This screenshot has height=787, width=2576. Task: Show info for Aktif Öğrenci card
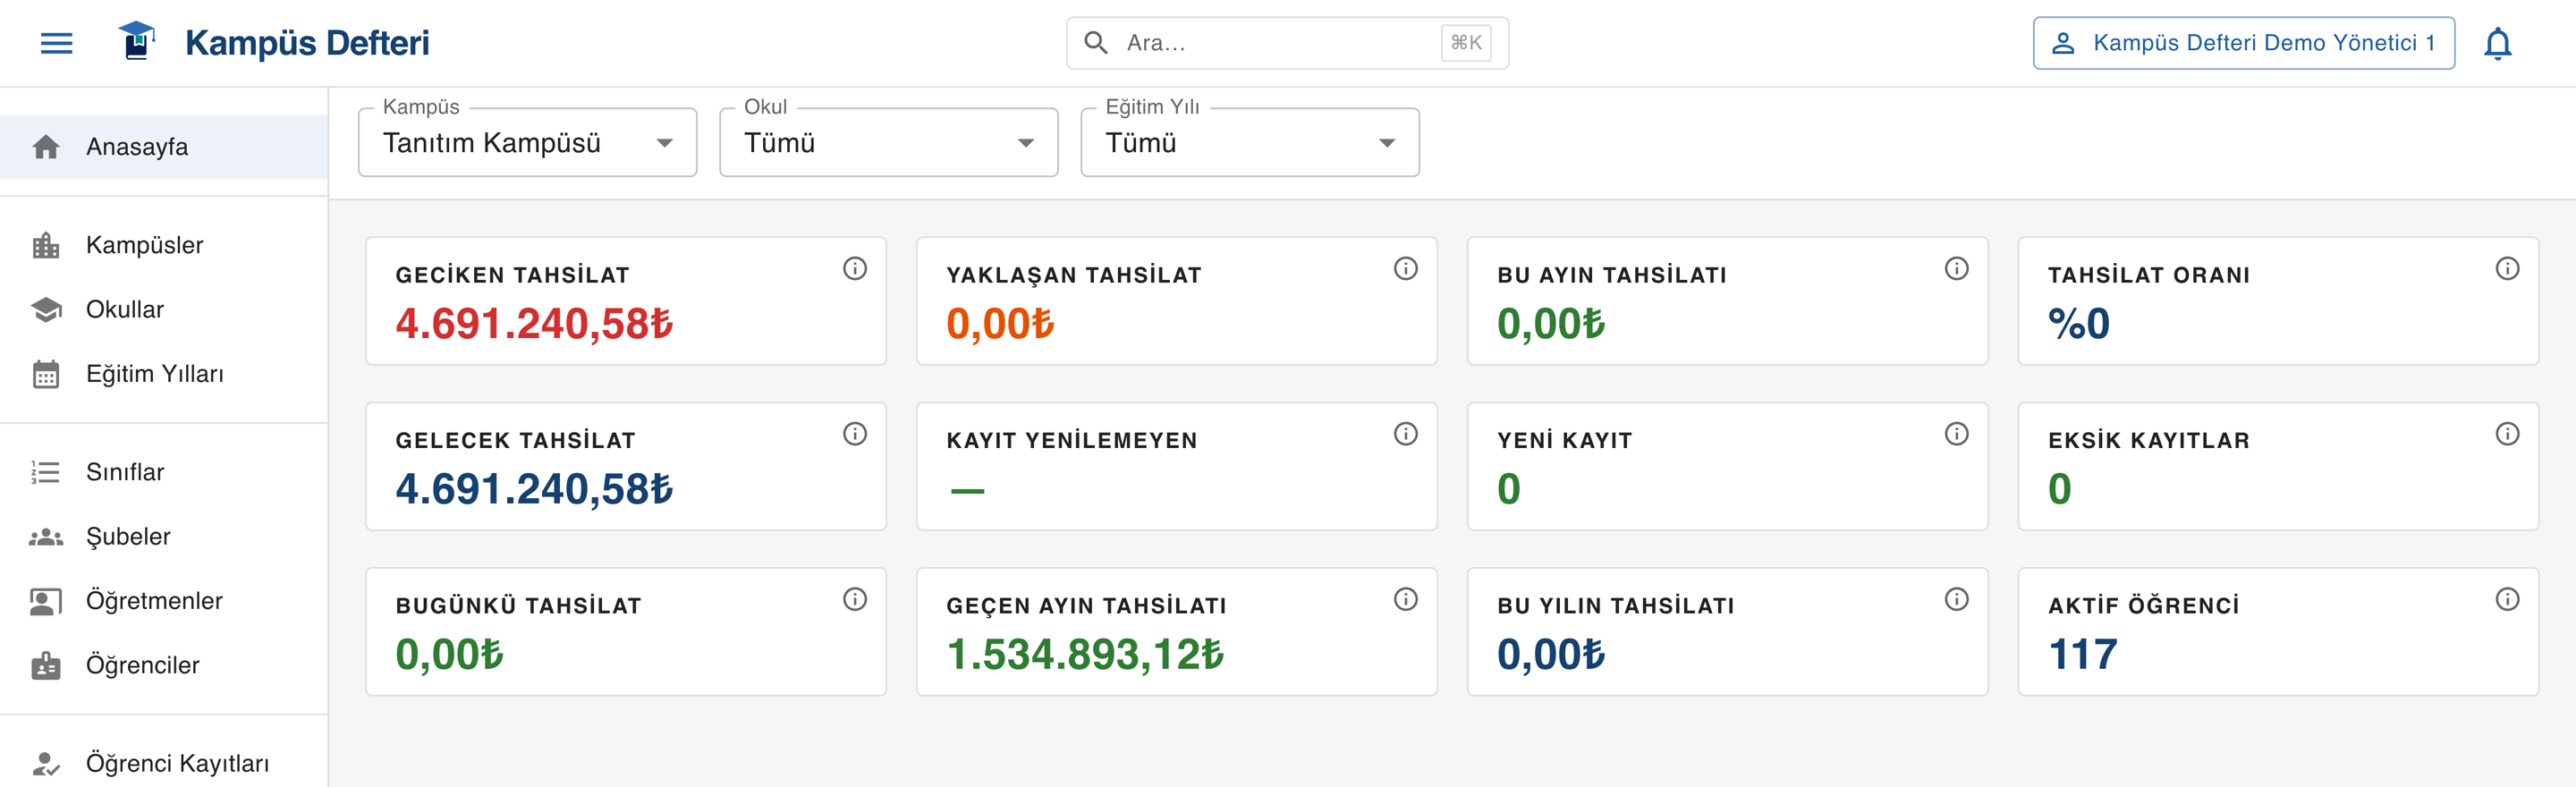coord(2508,599)
